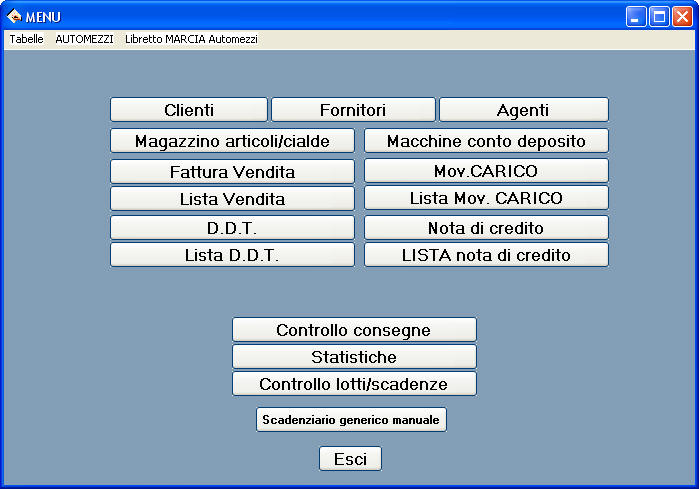Open Controllo lotti/scadenze
The image size is (699, 489).
point(354,384)
